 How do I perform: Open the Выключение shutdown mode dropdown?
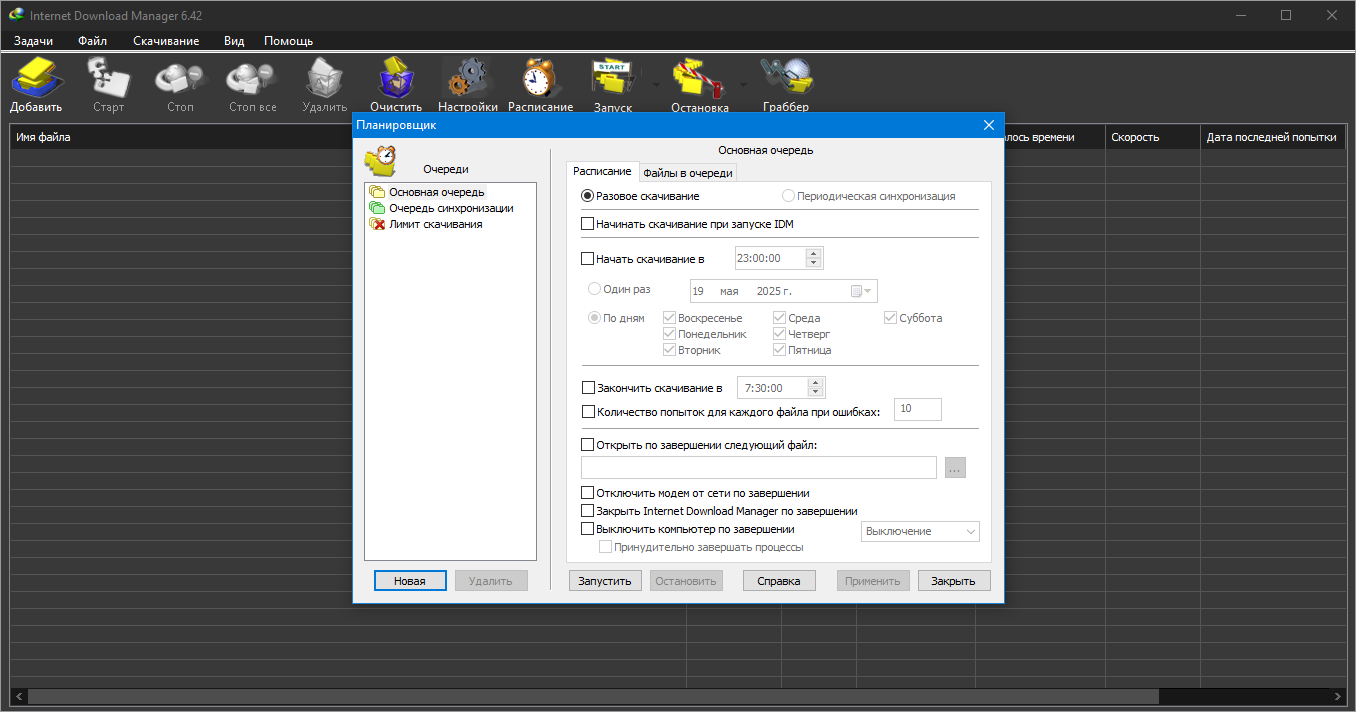tap(920, 531)
